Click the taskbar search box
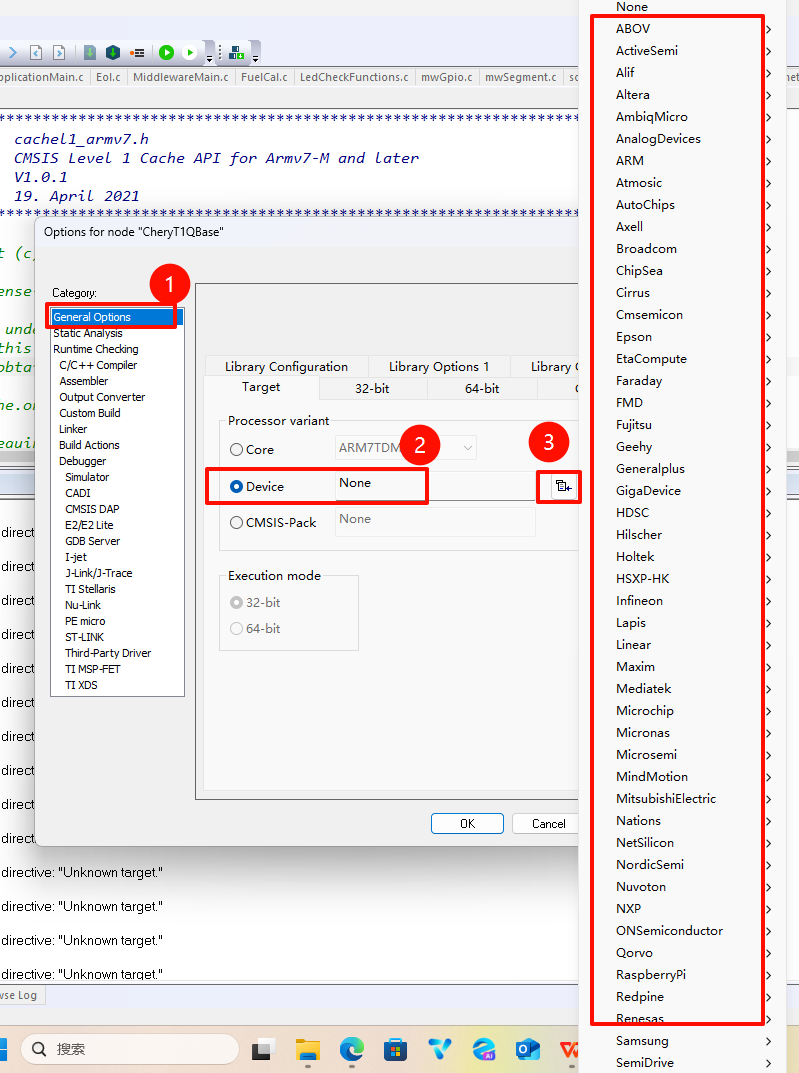Image resolution: width=799 pixels, height=1073 pixels. (130, 1049)
